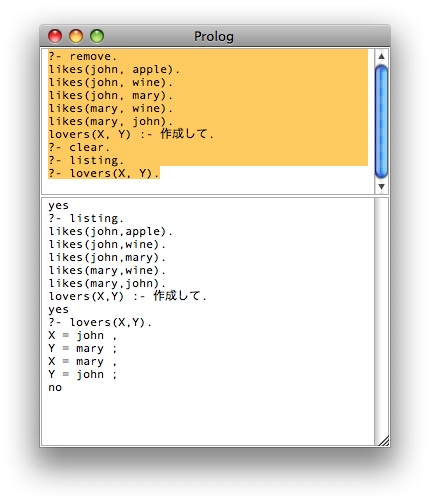Click the '?- clear.' query line

[x=79, y=147]
